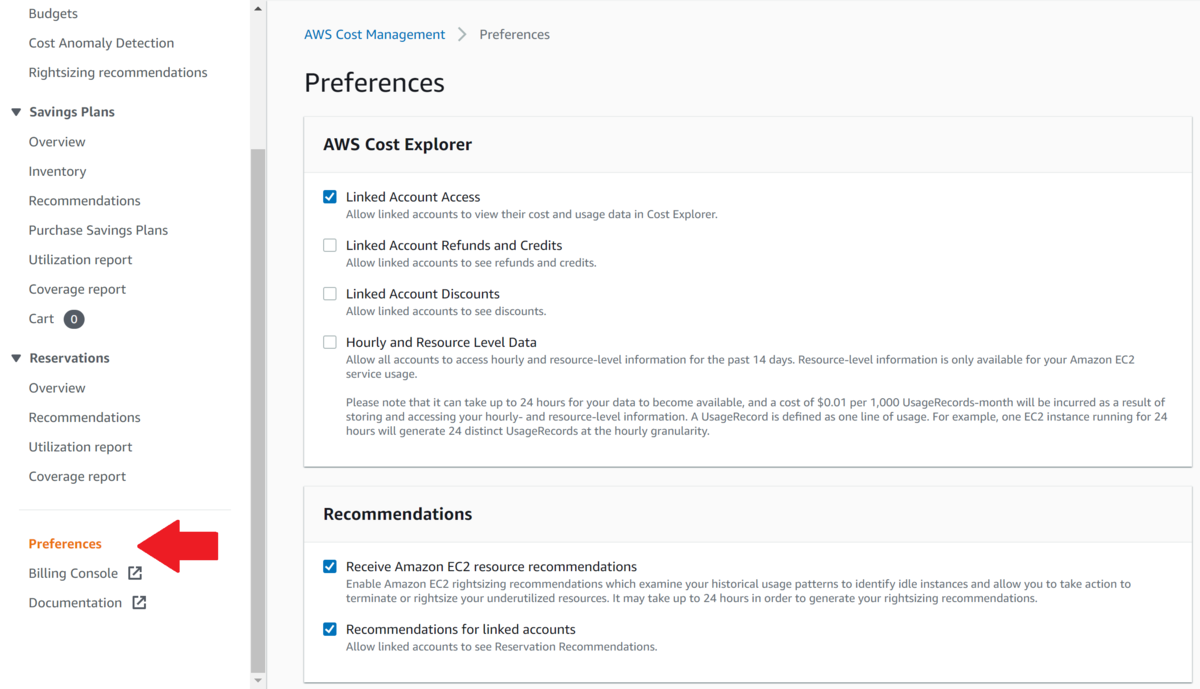Open Cost Anomaly Detection
Image resolution: width=1200 pixels, height=689 pixels.
(101, 43)
